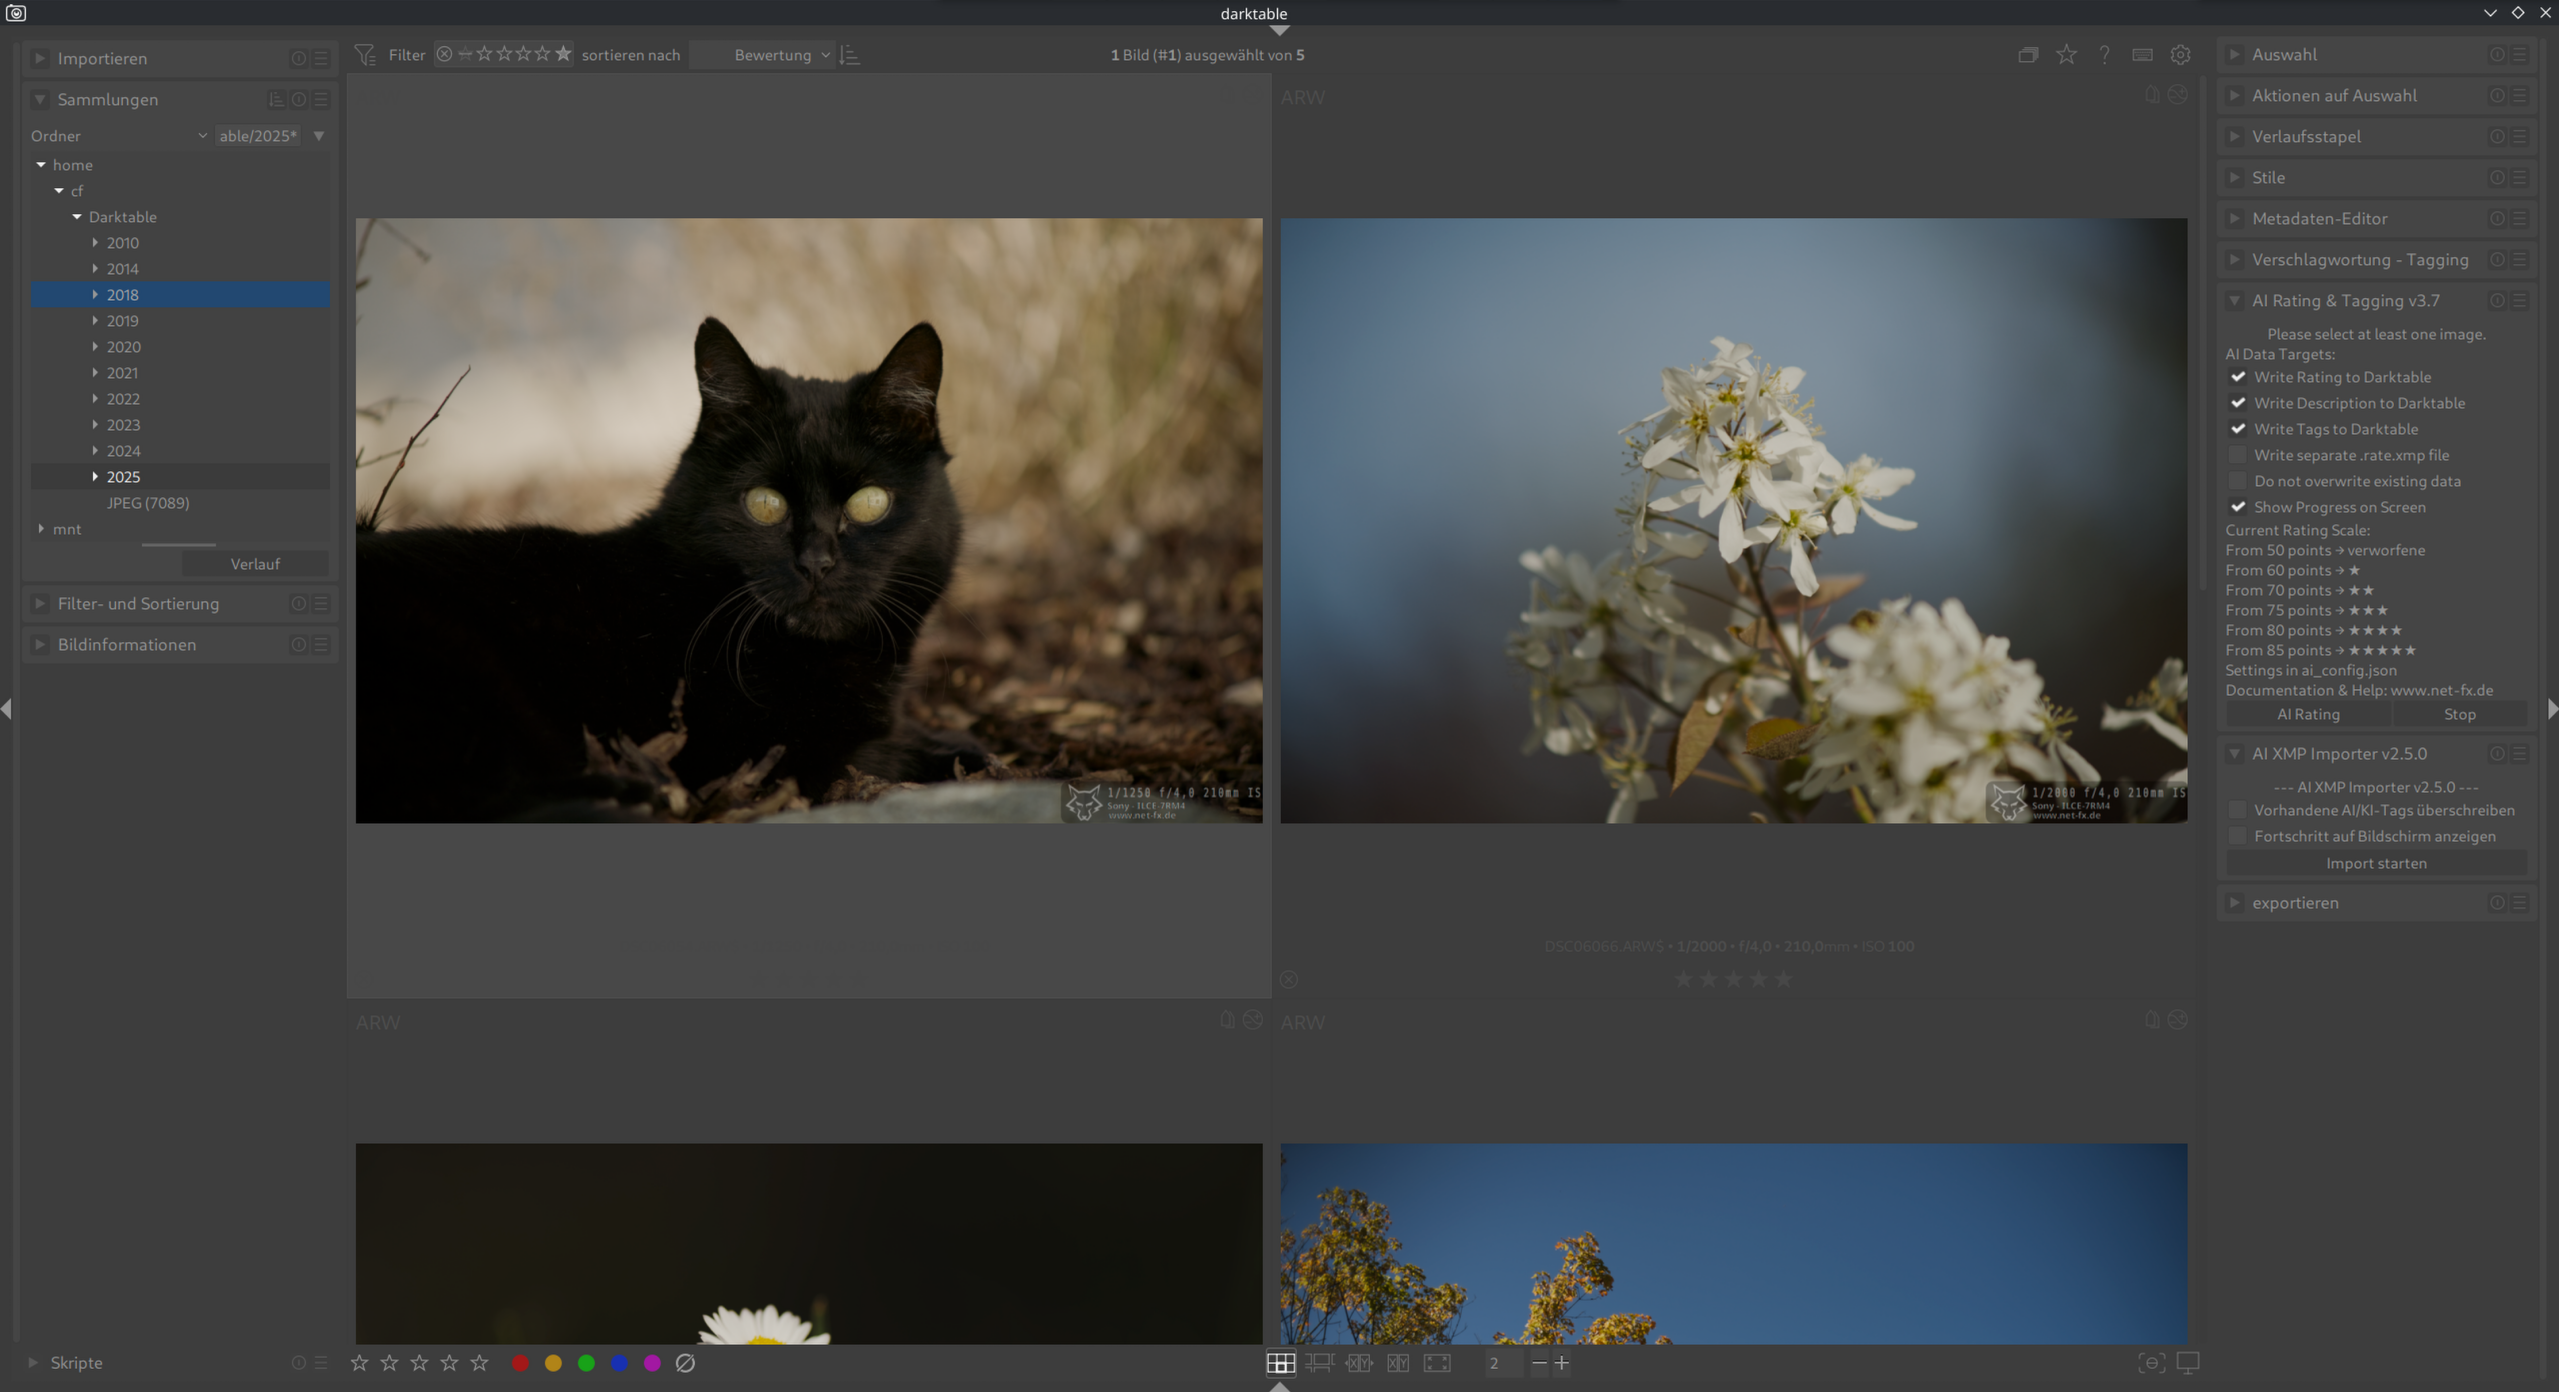This screenshot has width=2559, height=1392.
Task: Select the culling mode layout icon
Action: pyautogui.click(x=1359, y=1363)
